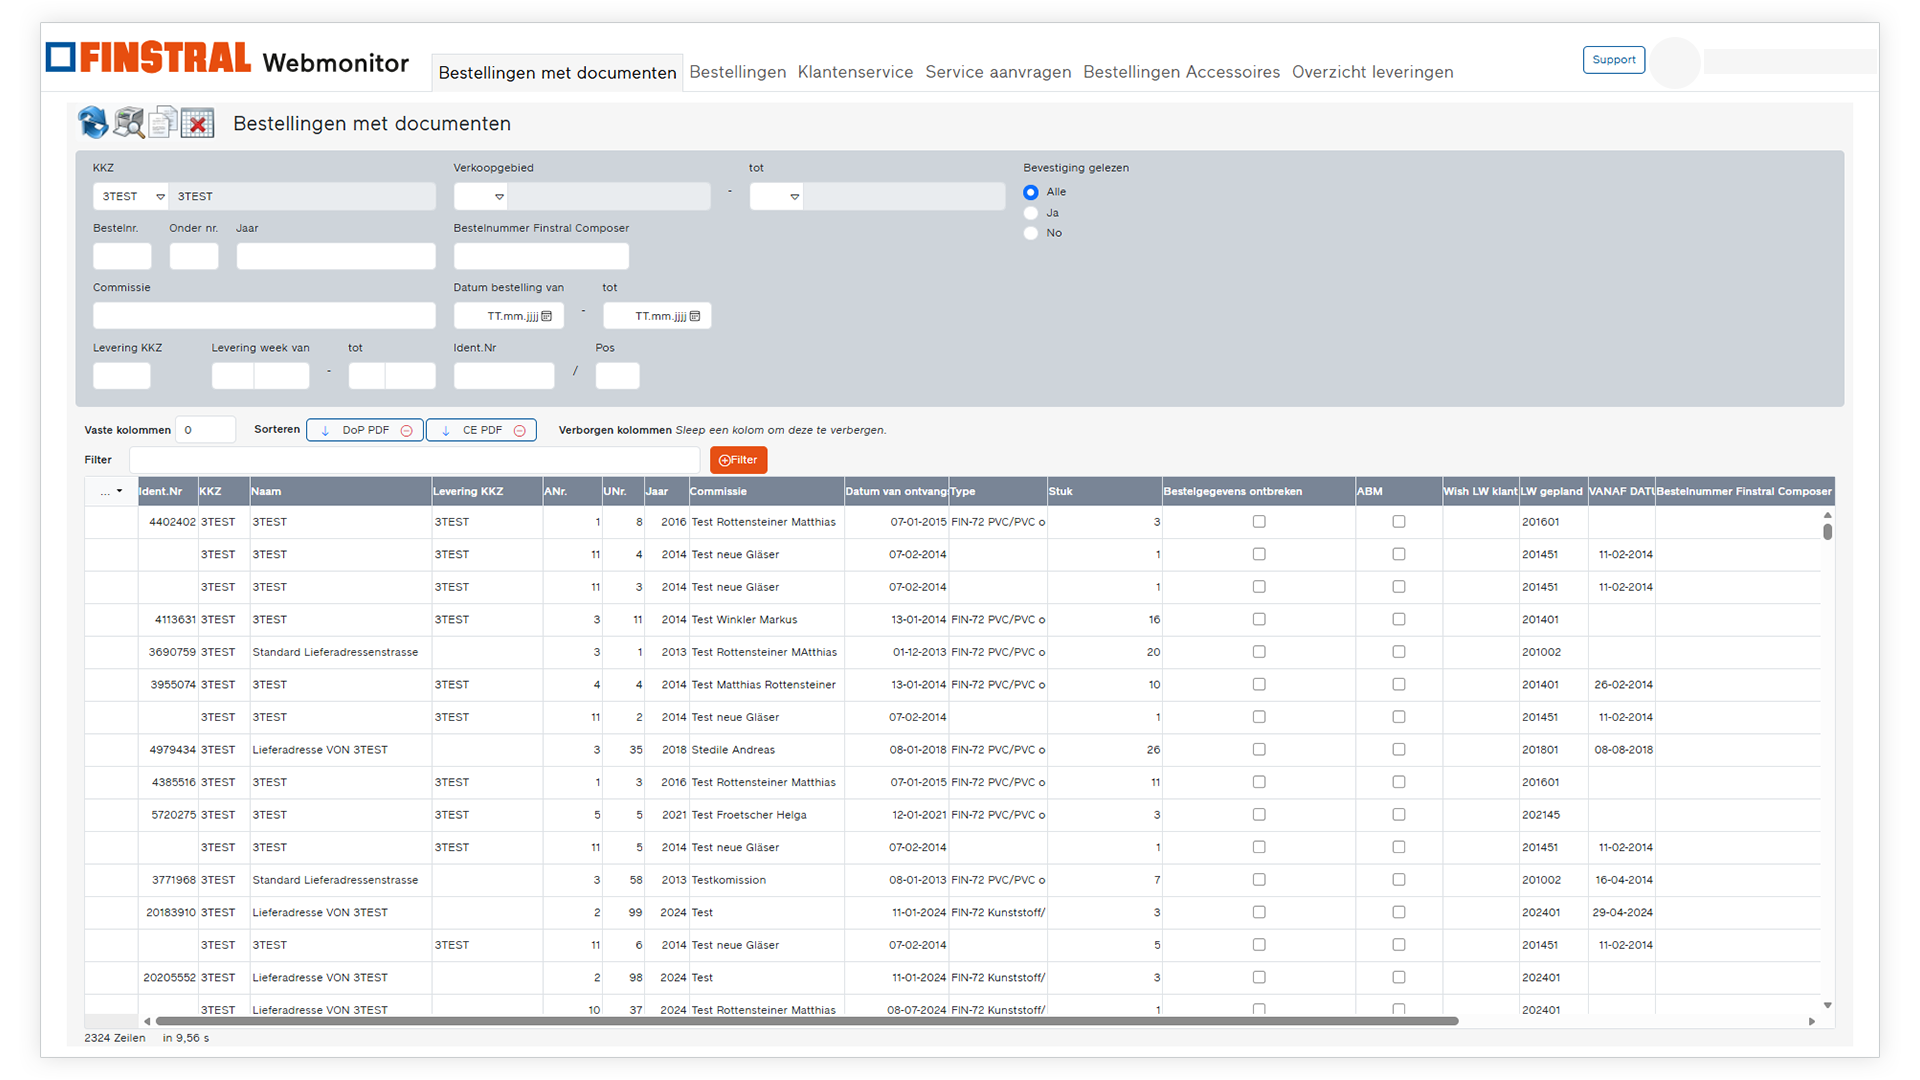Click the user avatar circle
This screenshot has width=1920, height=1080.
point(1675,62)
